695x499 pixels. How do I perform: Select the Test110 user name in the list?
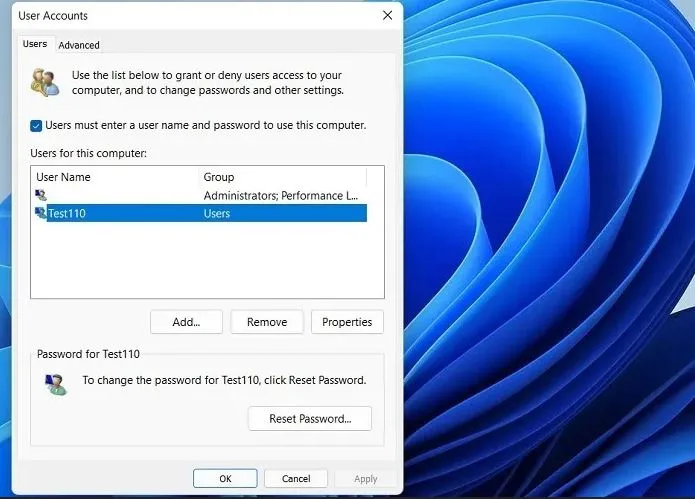(x=67, y=214)
